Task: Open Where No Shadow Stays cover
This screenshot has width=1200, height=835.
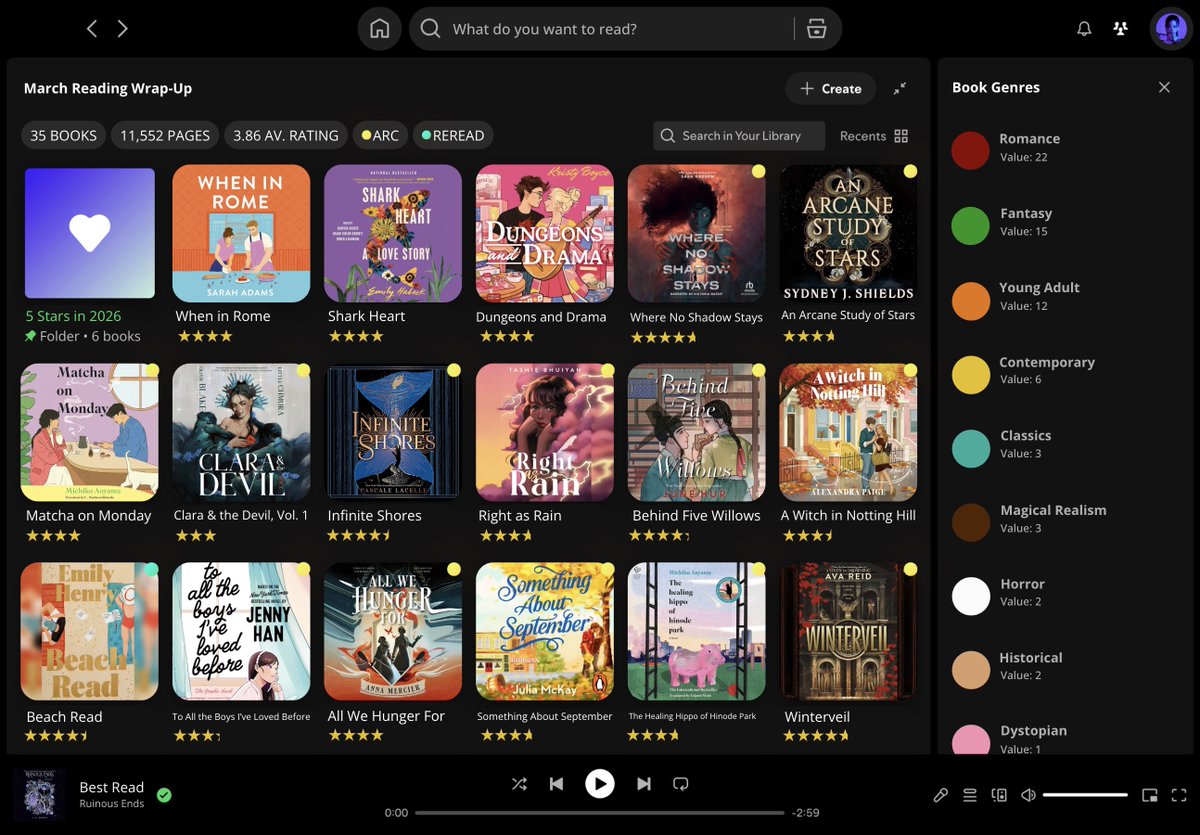Action: click(696, 233)
